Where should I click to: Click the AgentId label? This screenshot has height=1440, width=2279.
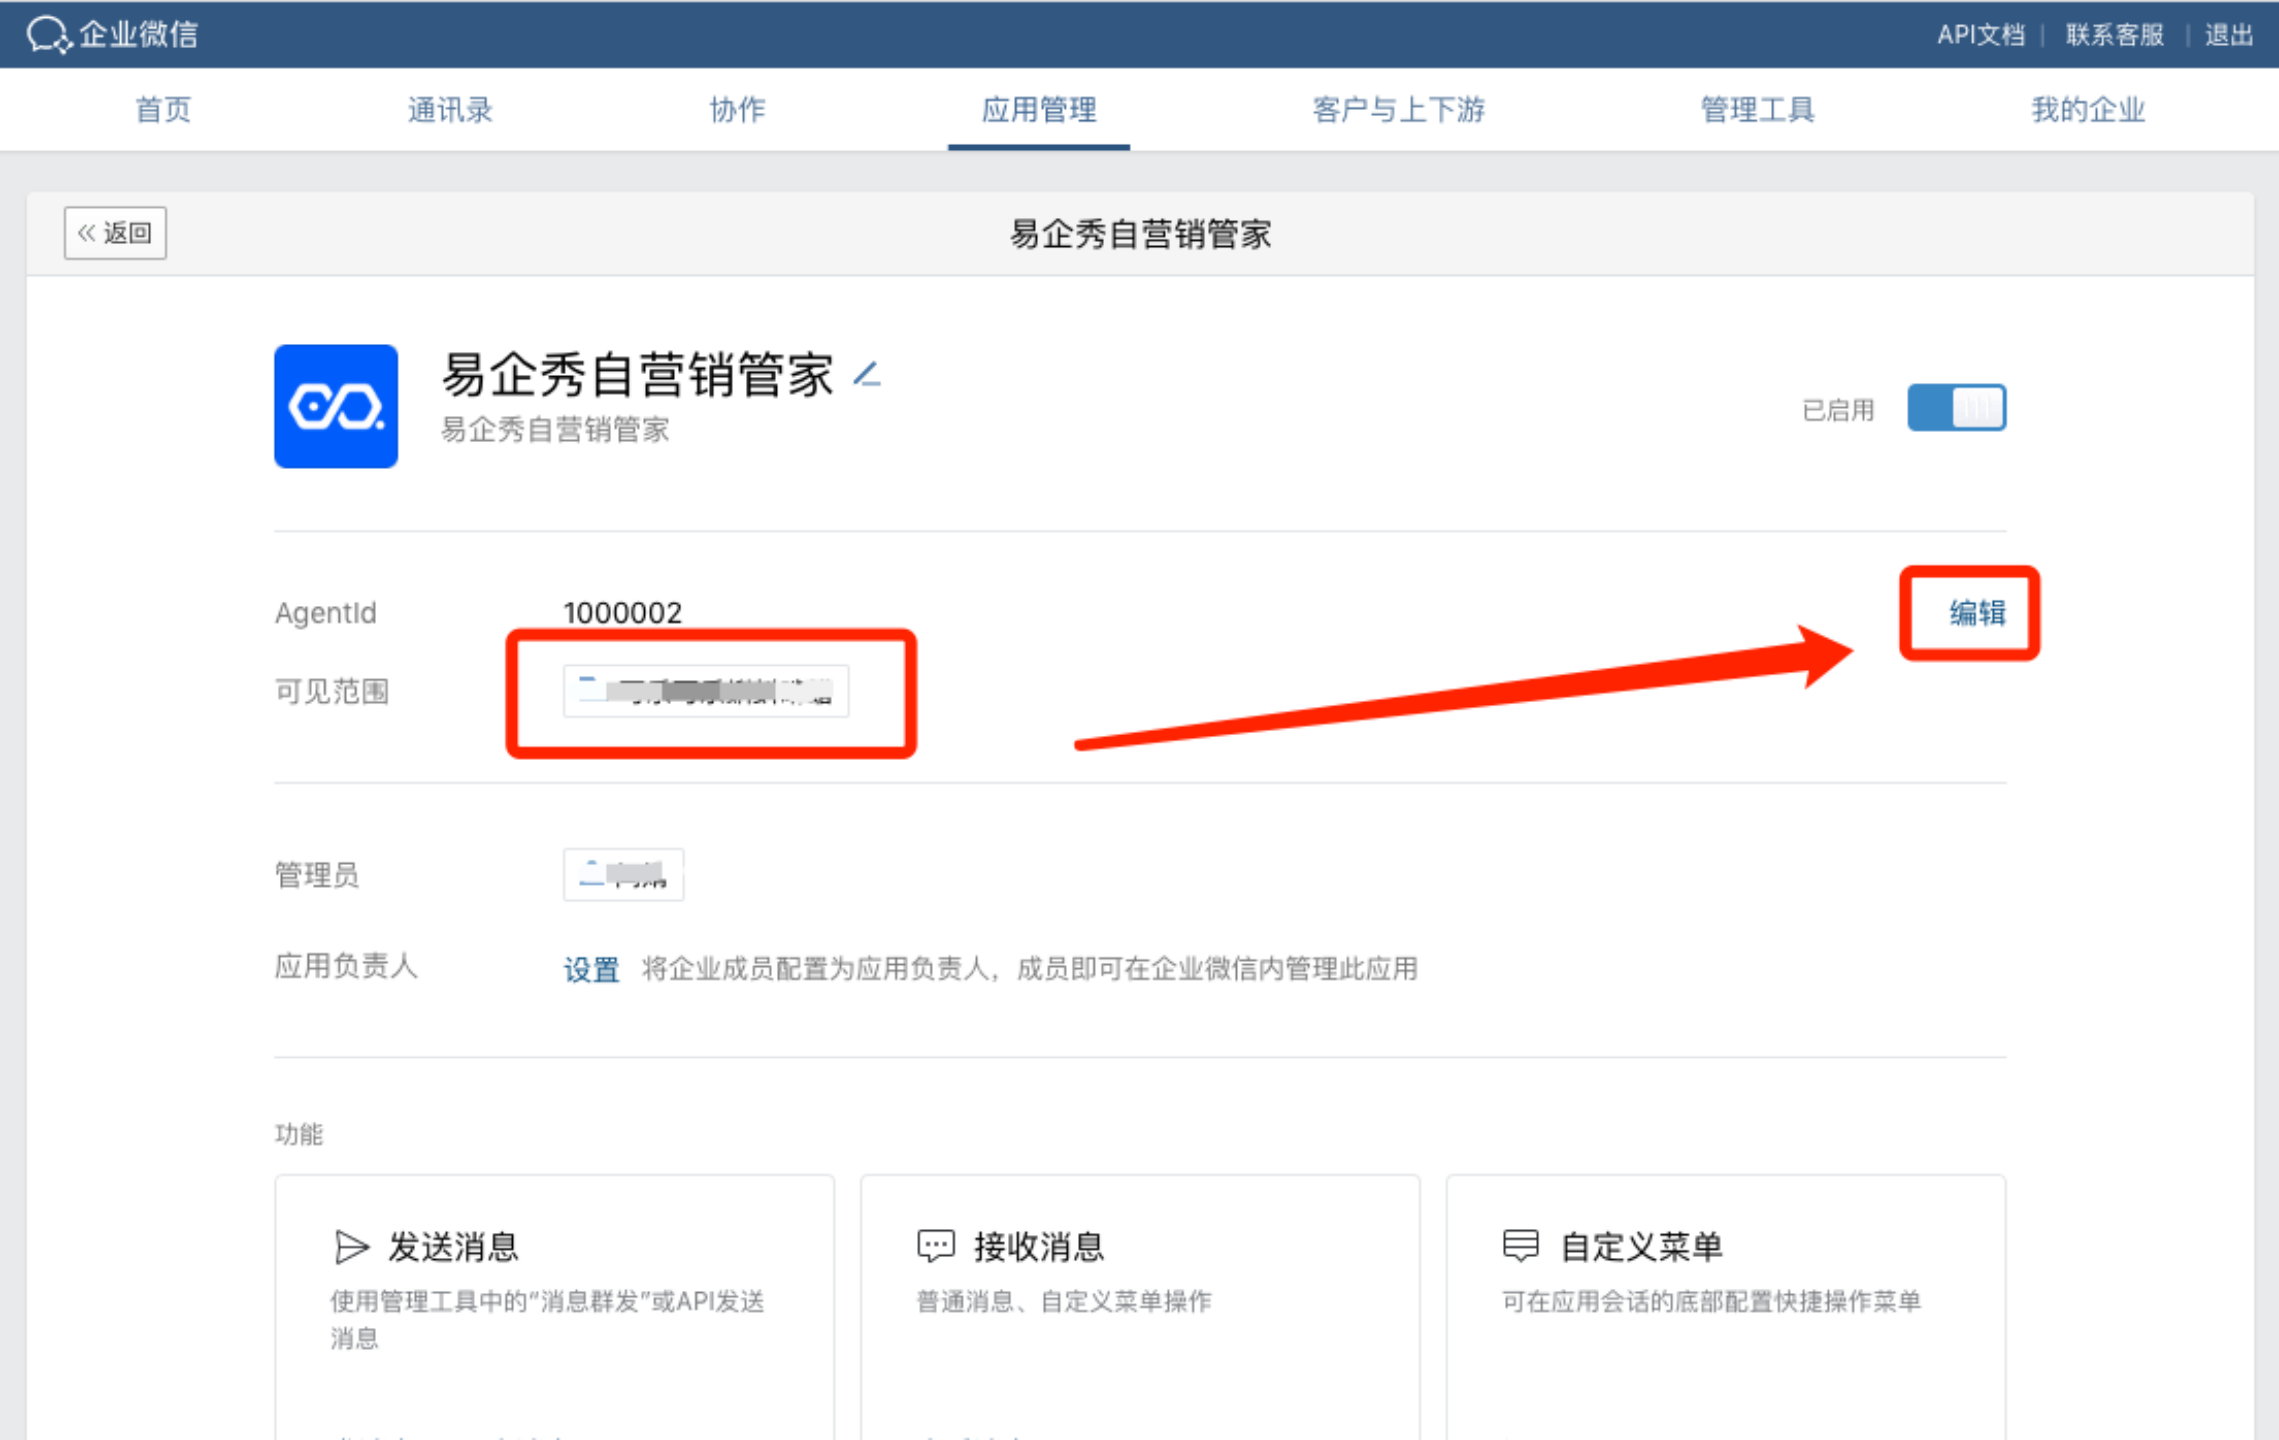point(326,612)
